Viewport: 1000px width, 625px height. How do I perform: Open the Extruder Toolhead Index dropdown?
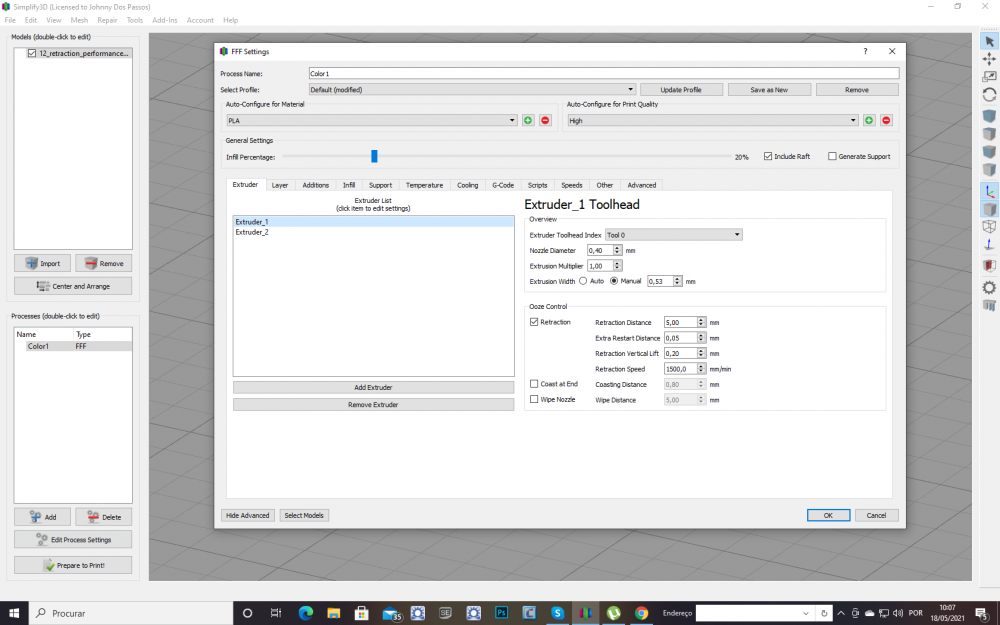tap(673, 235)
